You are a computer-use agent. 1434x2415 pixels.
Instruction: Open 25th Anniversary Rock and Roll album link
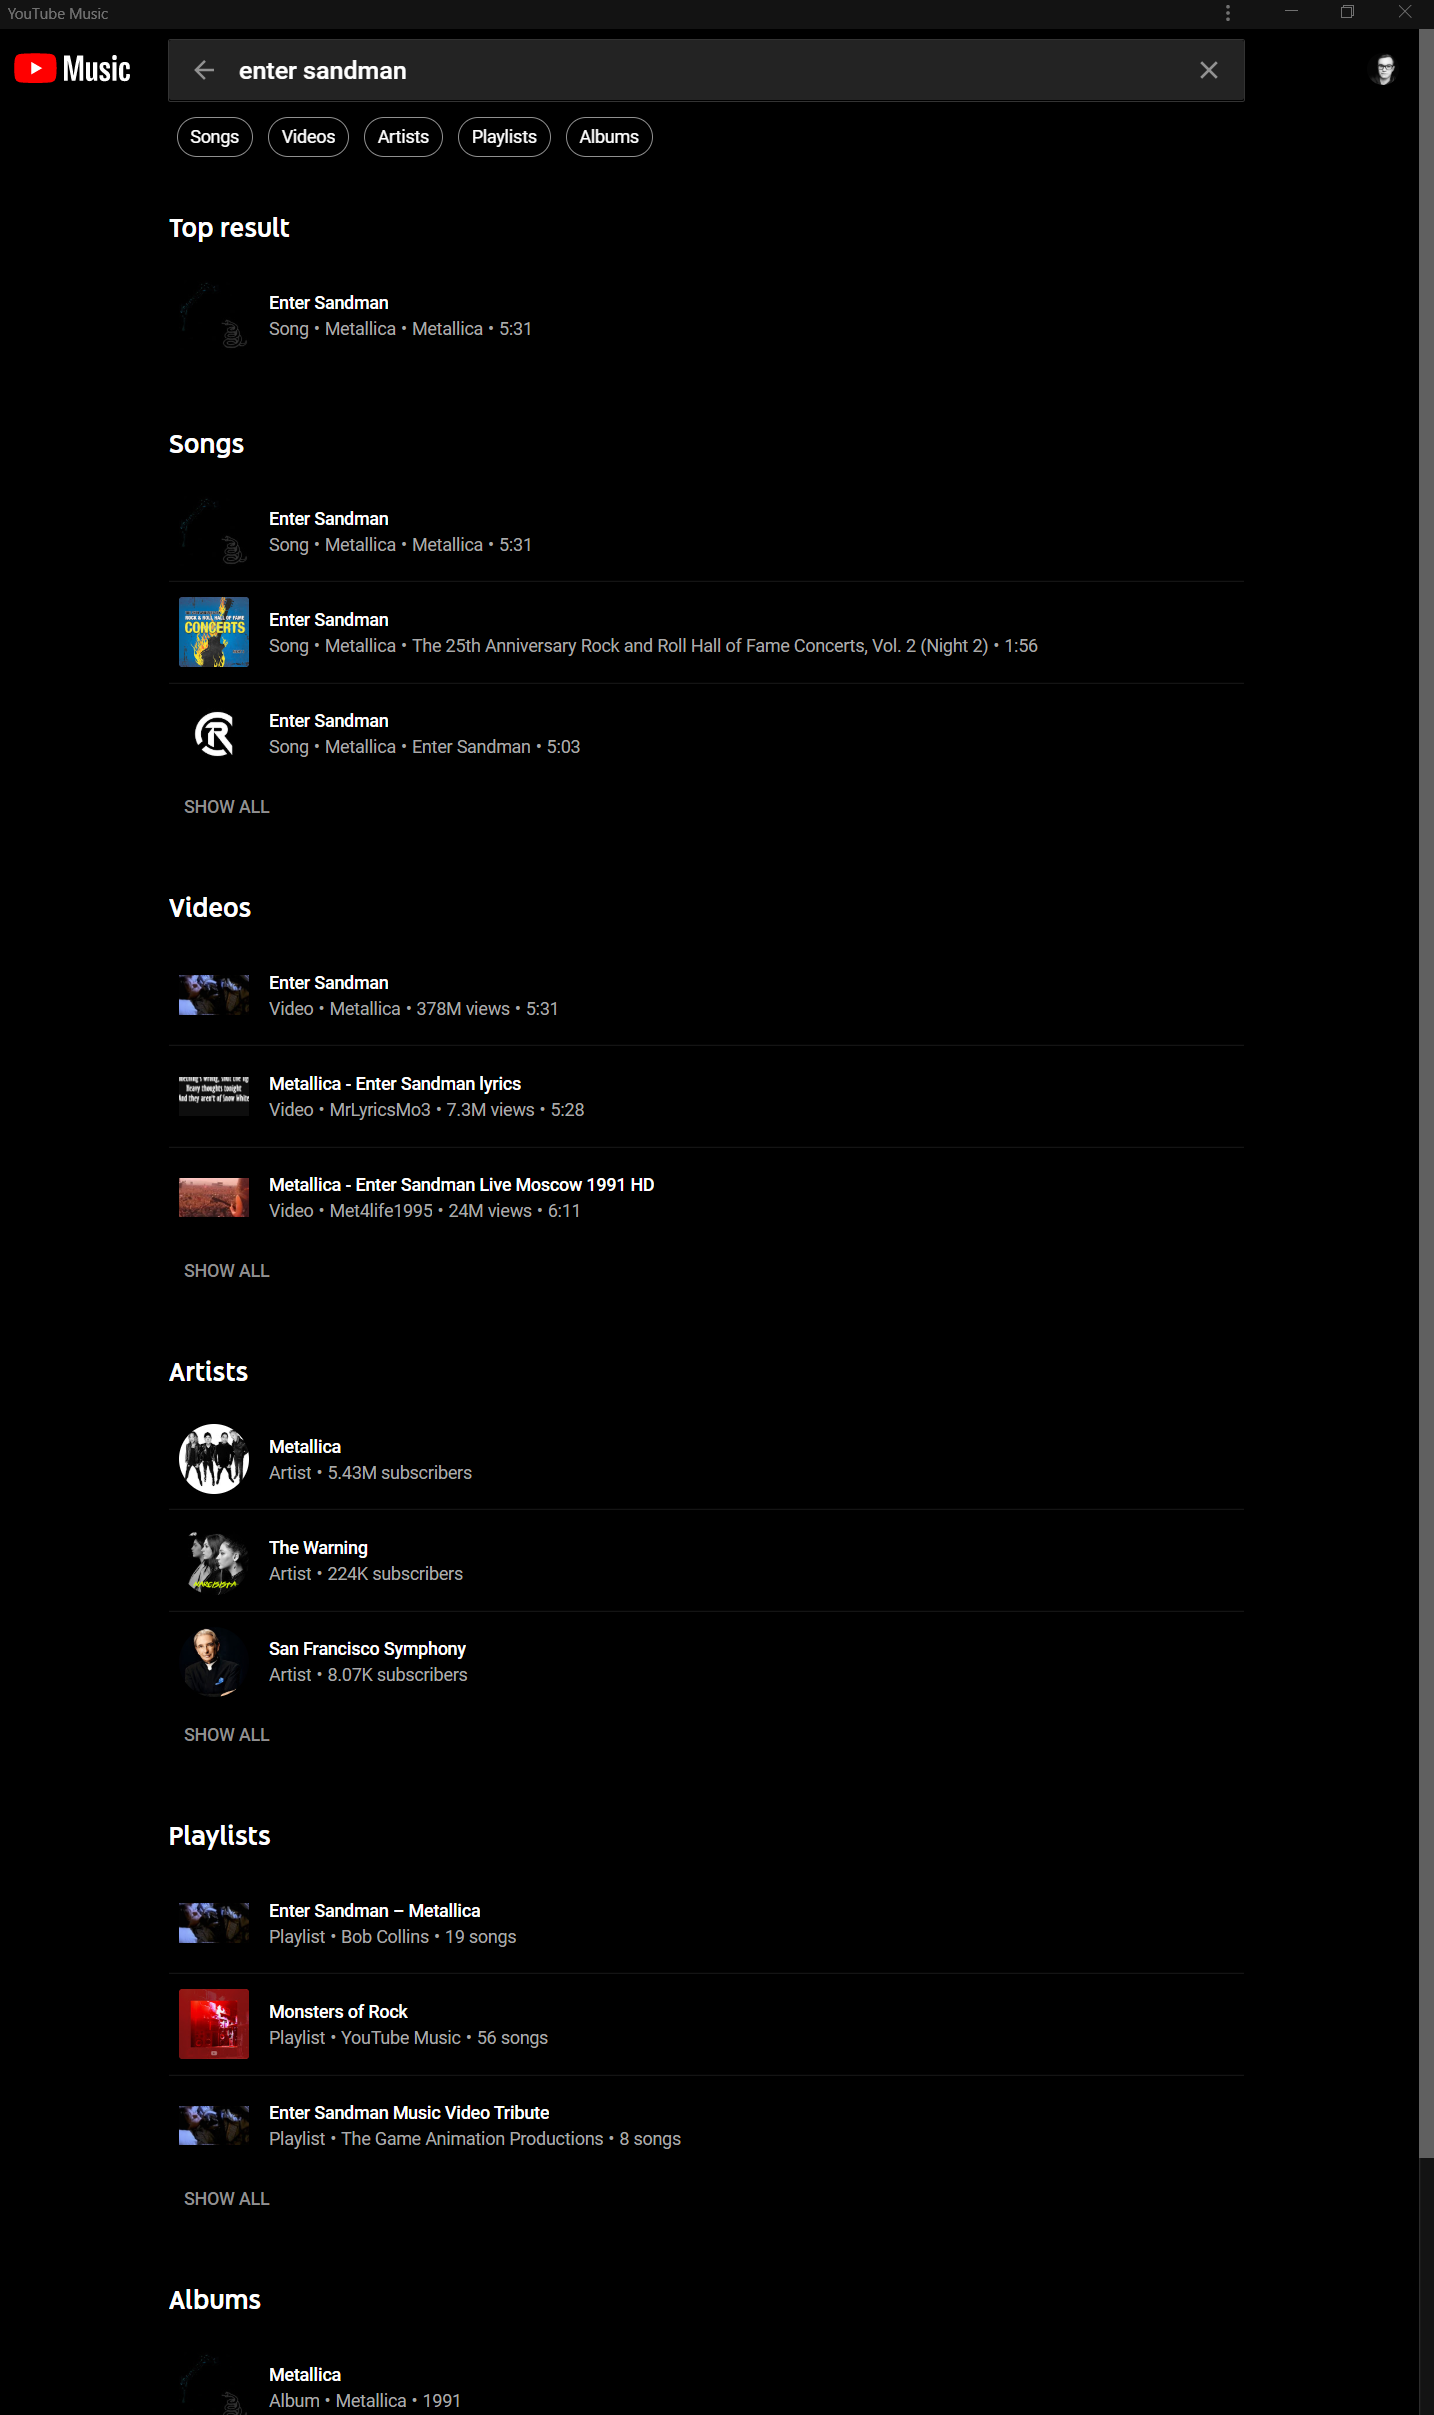700,646
